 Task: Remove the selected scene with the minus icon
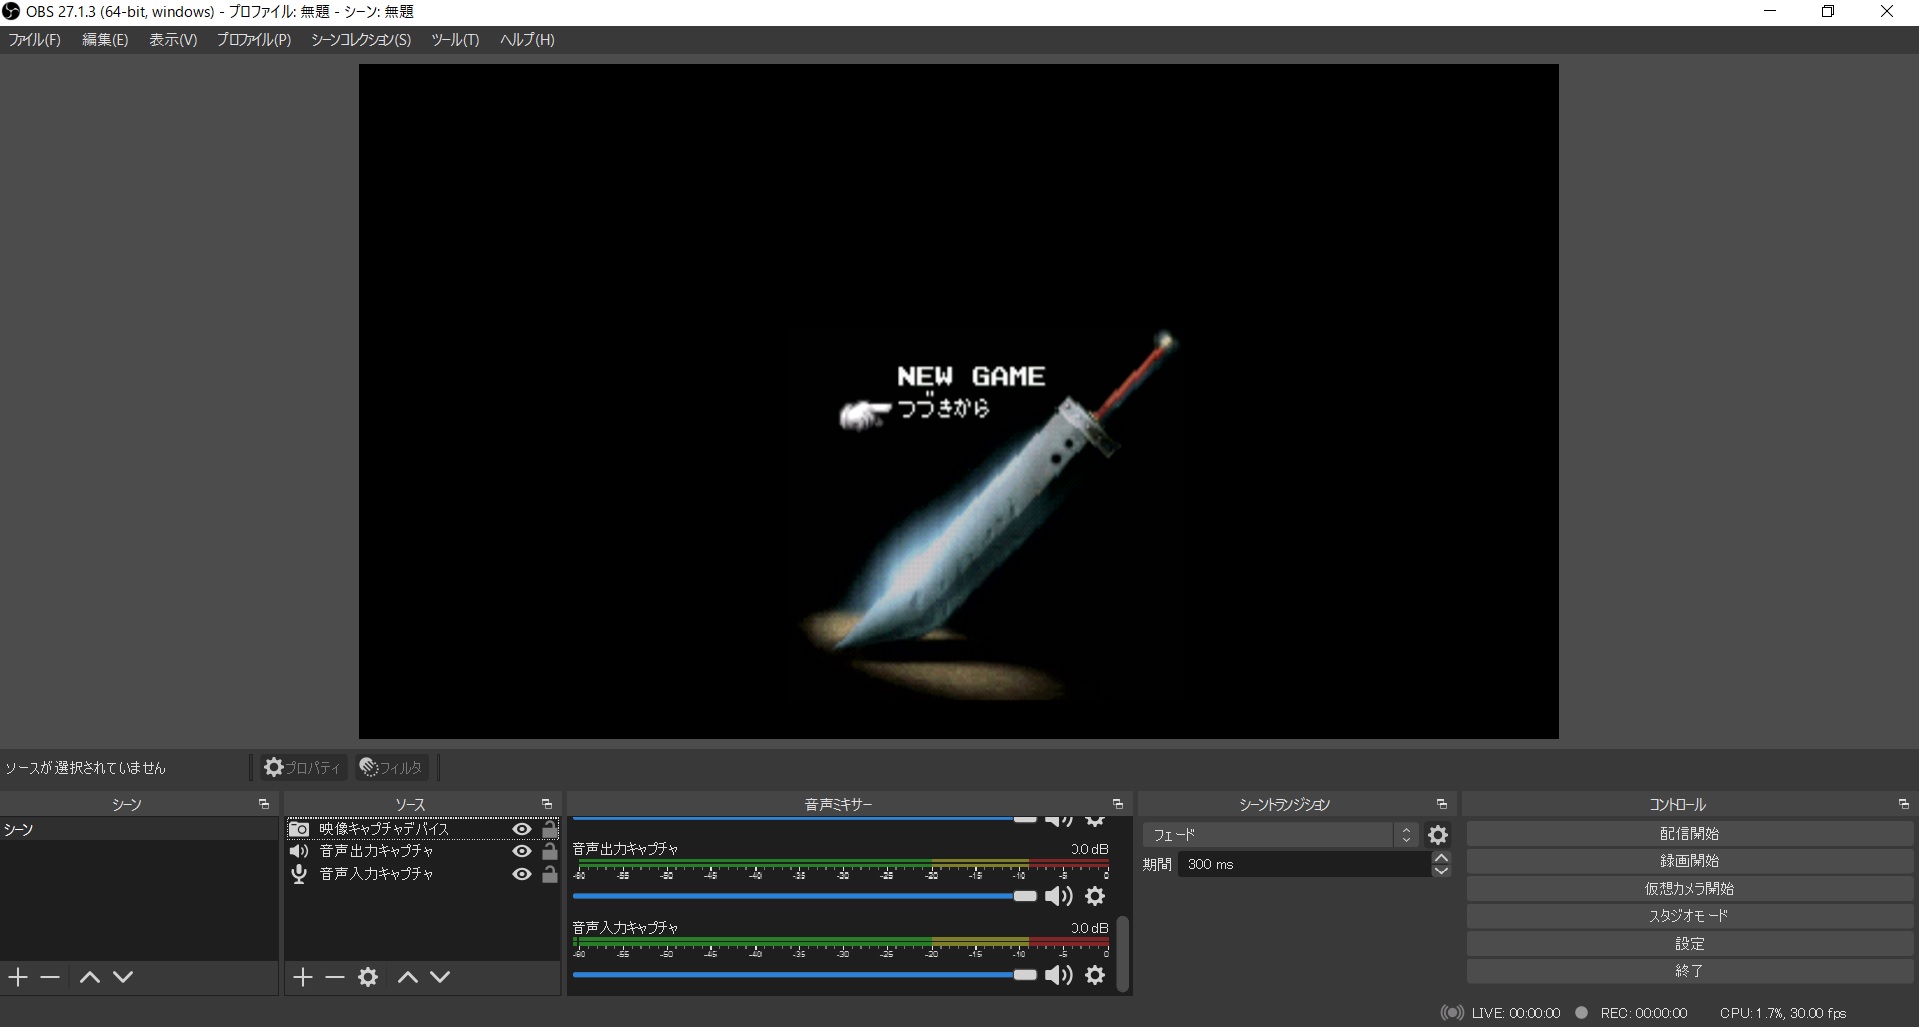click(x=50, y=977)
